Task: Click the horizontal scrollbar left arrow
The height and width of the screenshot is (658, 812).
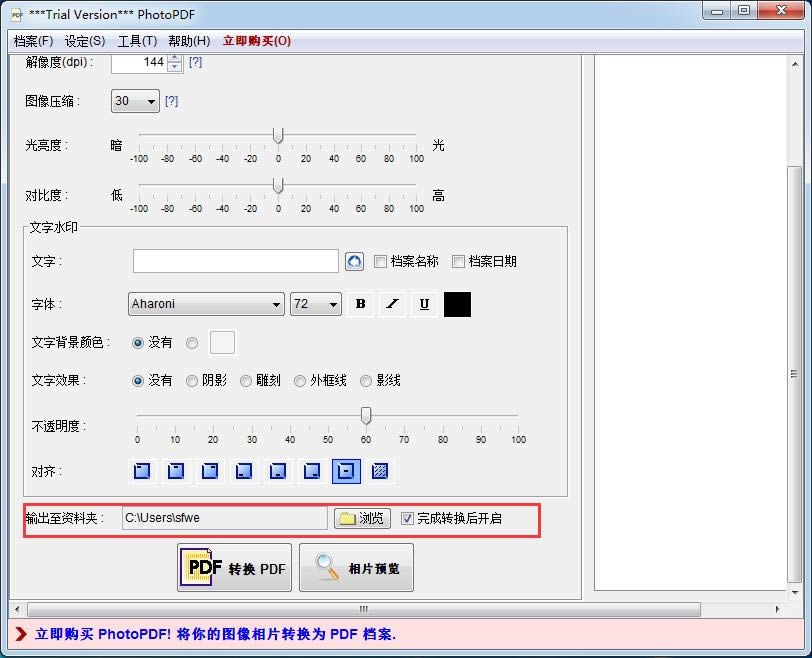Action: tap(18, 609)
